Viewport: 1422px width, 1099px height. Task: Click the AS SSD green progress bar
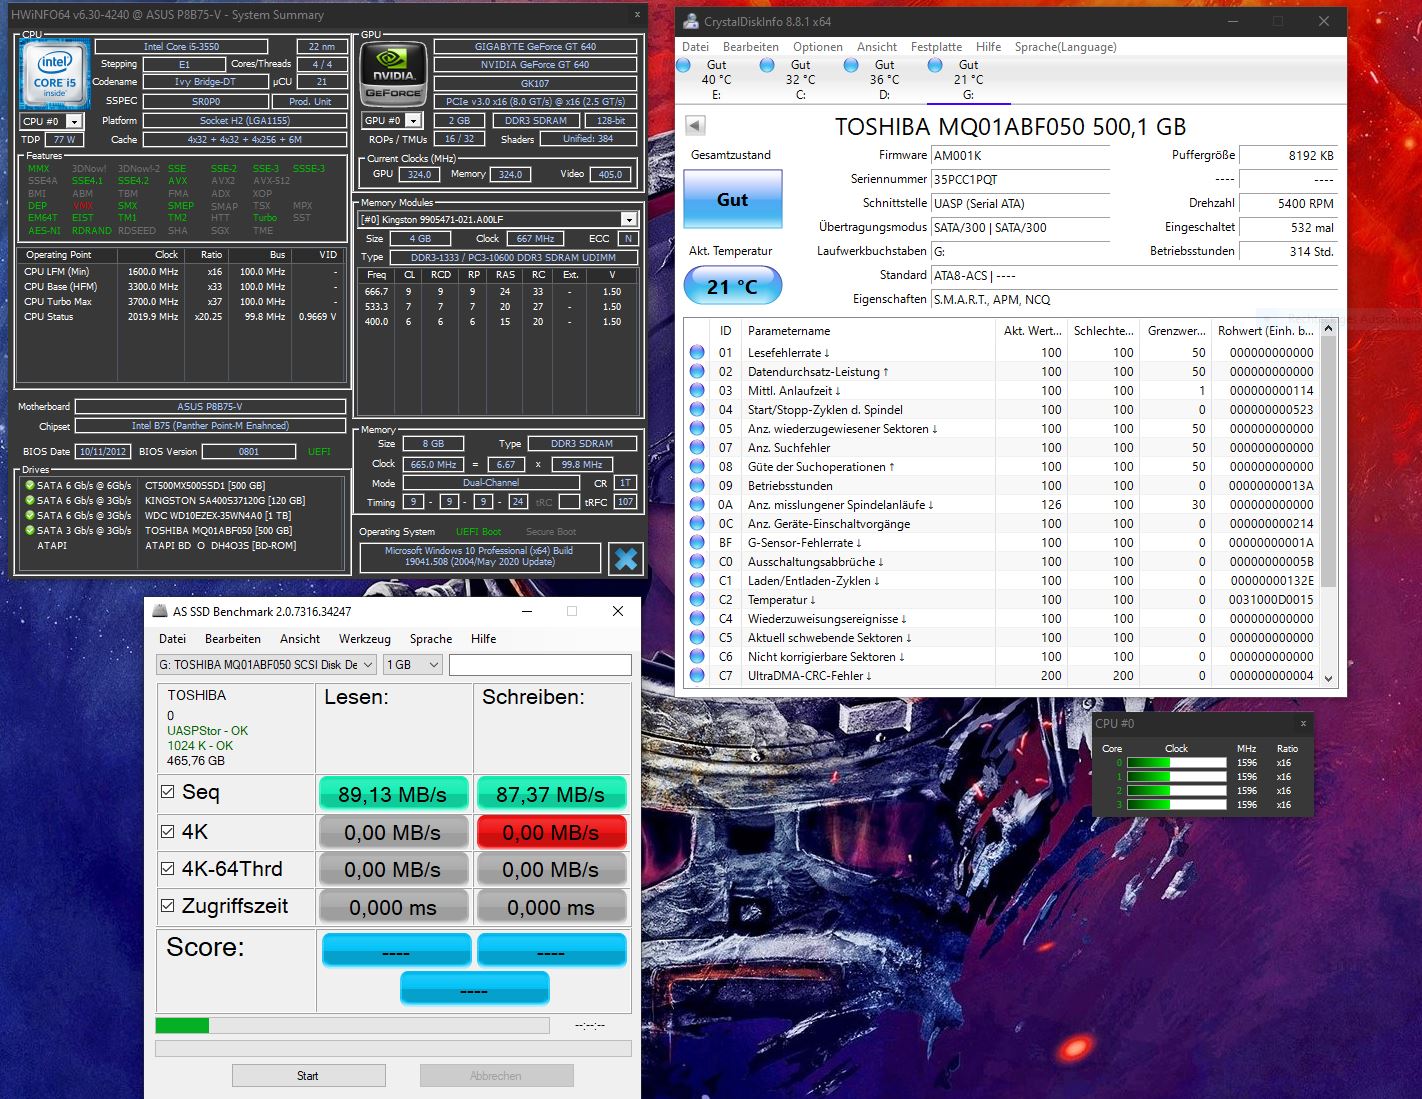pyautogui.click(x=352, y=1025)
